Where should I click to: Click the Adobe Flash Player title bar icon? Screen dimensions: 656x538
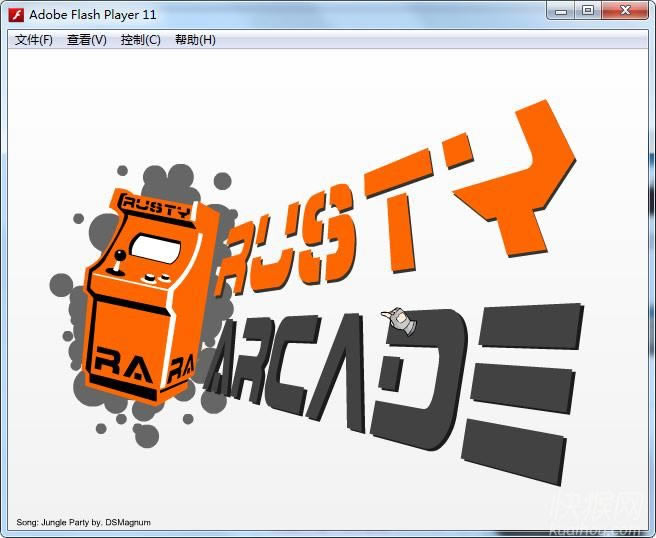click(16, 14)
